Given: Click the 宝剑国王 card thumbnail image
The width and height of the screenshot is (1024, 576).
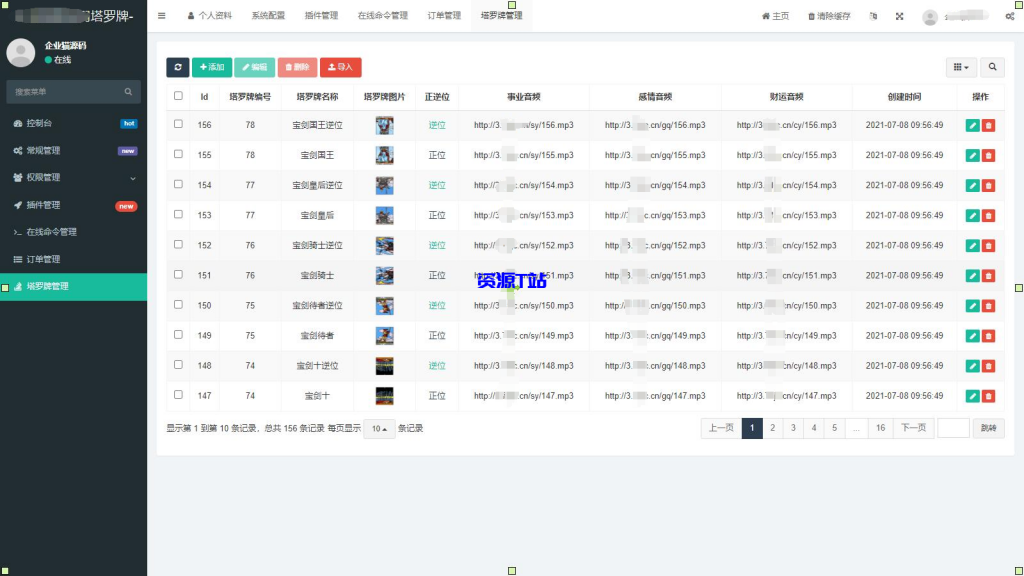Looking at the screenshot, I should pyautogui.click(x=384, y=155).
